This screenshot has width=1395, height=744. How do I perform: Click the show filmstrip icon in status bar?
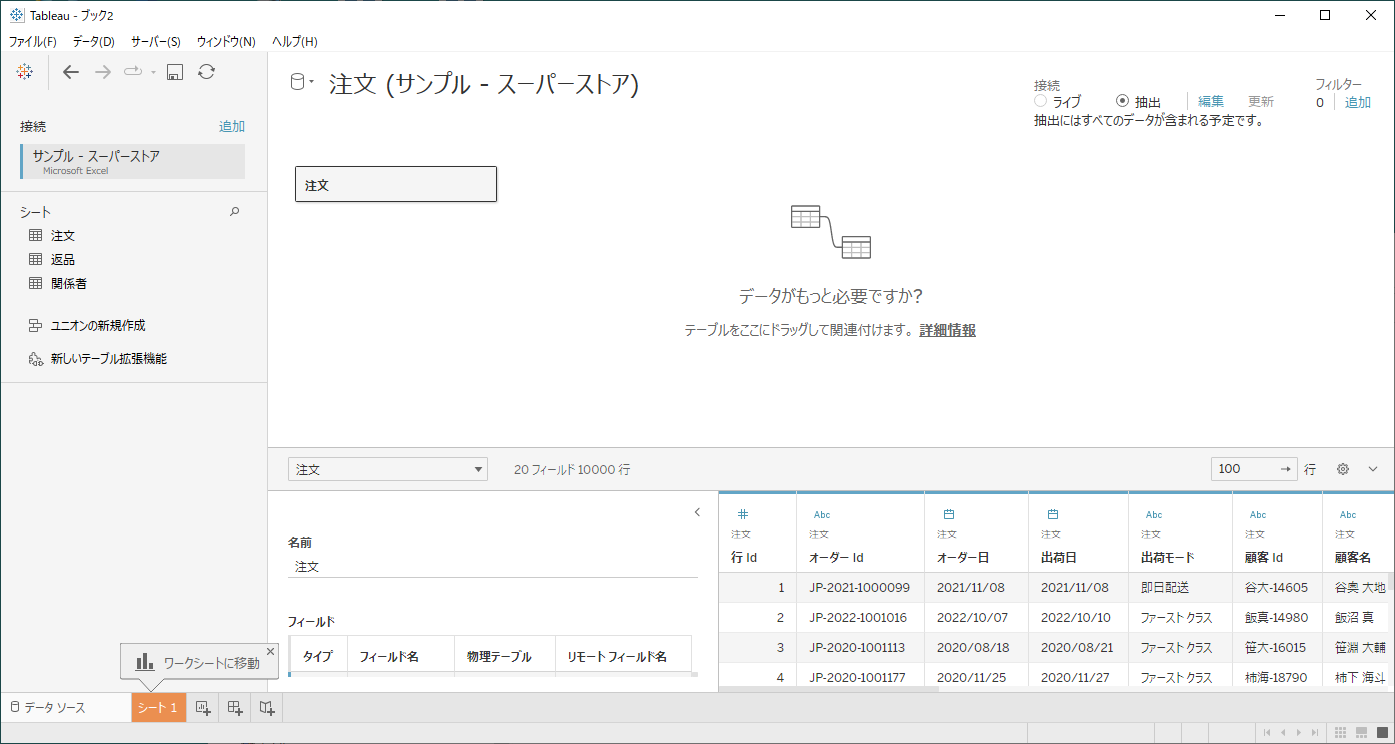click(1361, 733)
